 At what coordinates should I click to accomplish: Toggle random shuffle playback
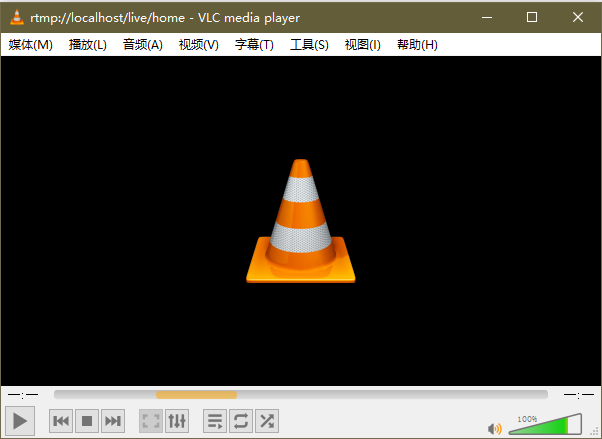267,421
